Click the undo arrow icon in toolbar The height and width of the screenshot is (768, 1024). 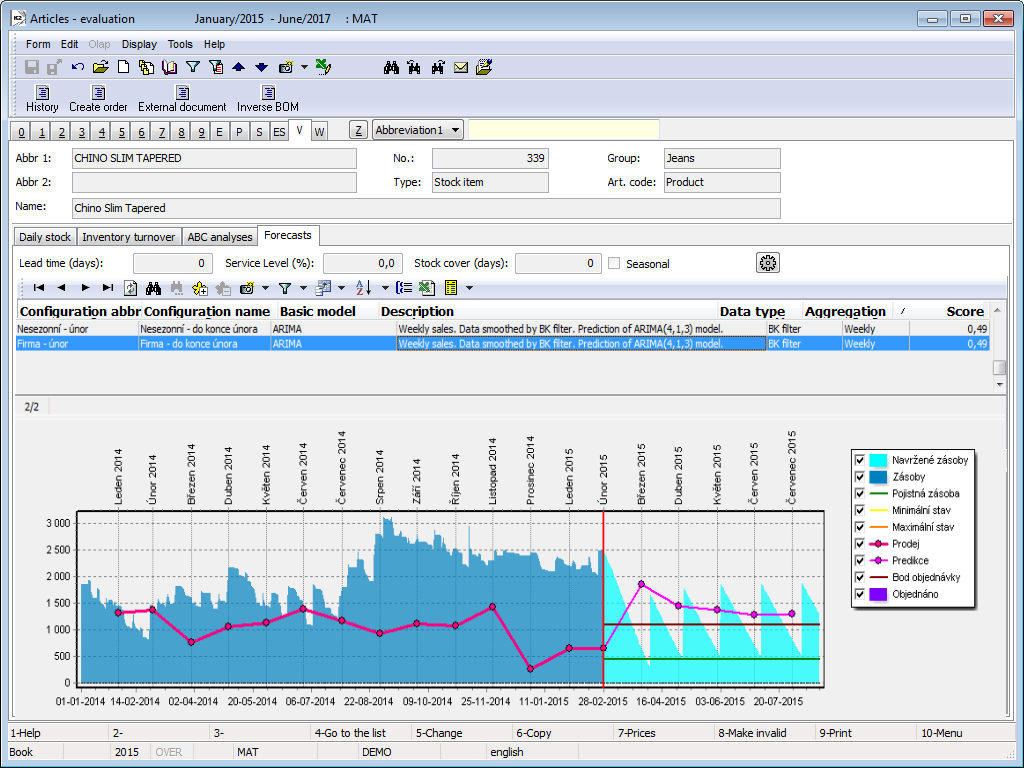78,68
